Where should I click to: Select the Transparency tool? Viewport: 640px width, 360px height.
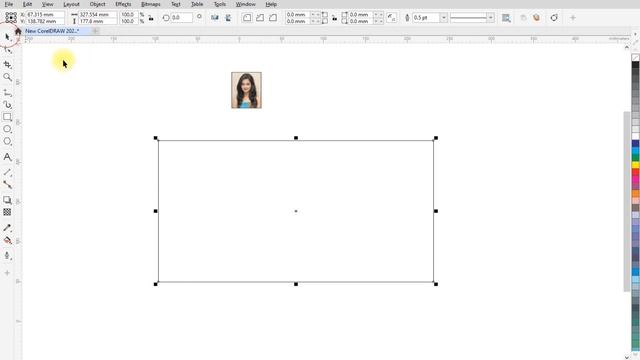[7, 212]
